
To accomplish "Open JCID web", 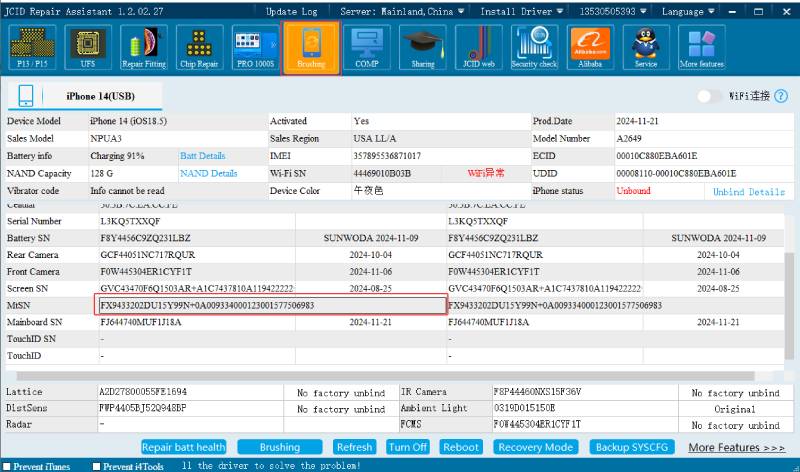I will (x=479, y=47).
